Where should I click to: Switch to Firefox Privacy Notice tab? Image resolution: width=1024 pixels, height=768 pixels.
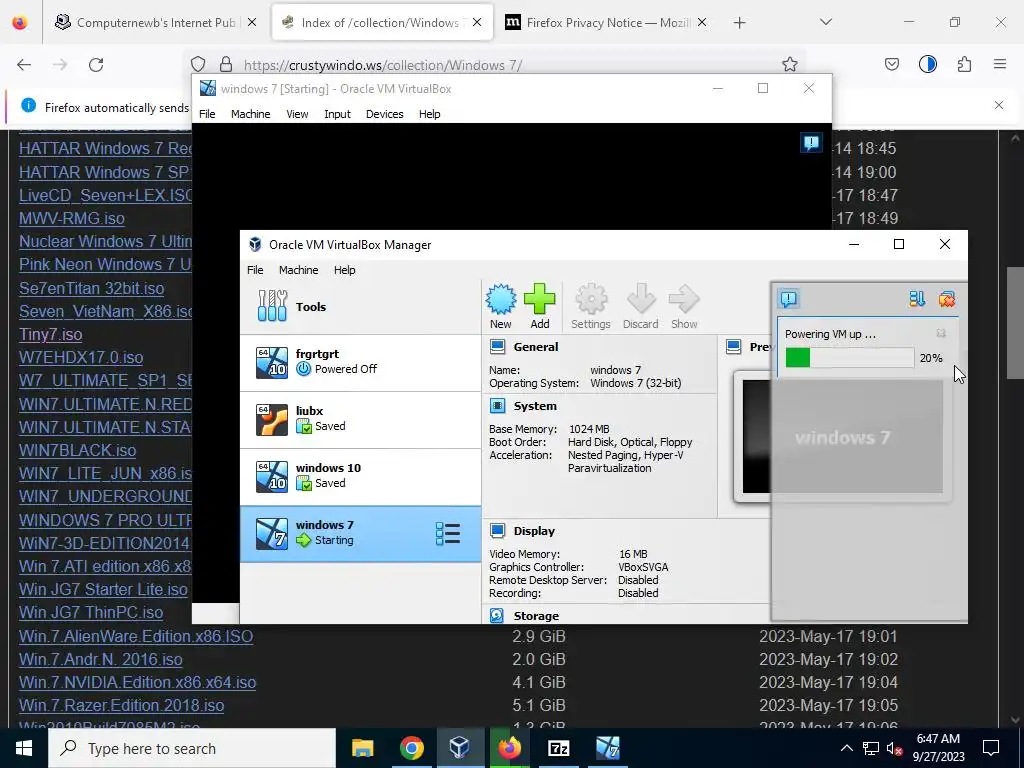pyautogui.click(x=606, y=22)
